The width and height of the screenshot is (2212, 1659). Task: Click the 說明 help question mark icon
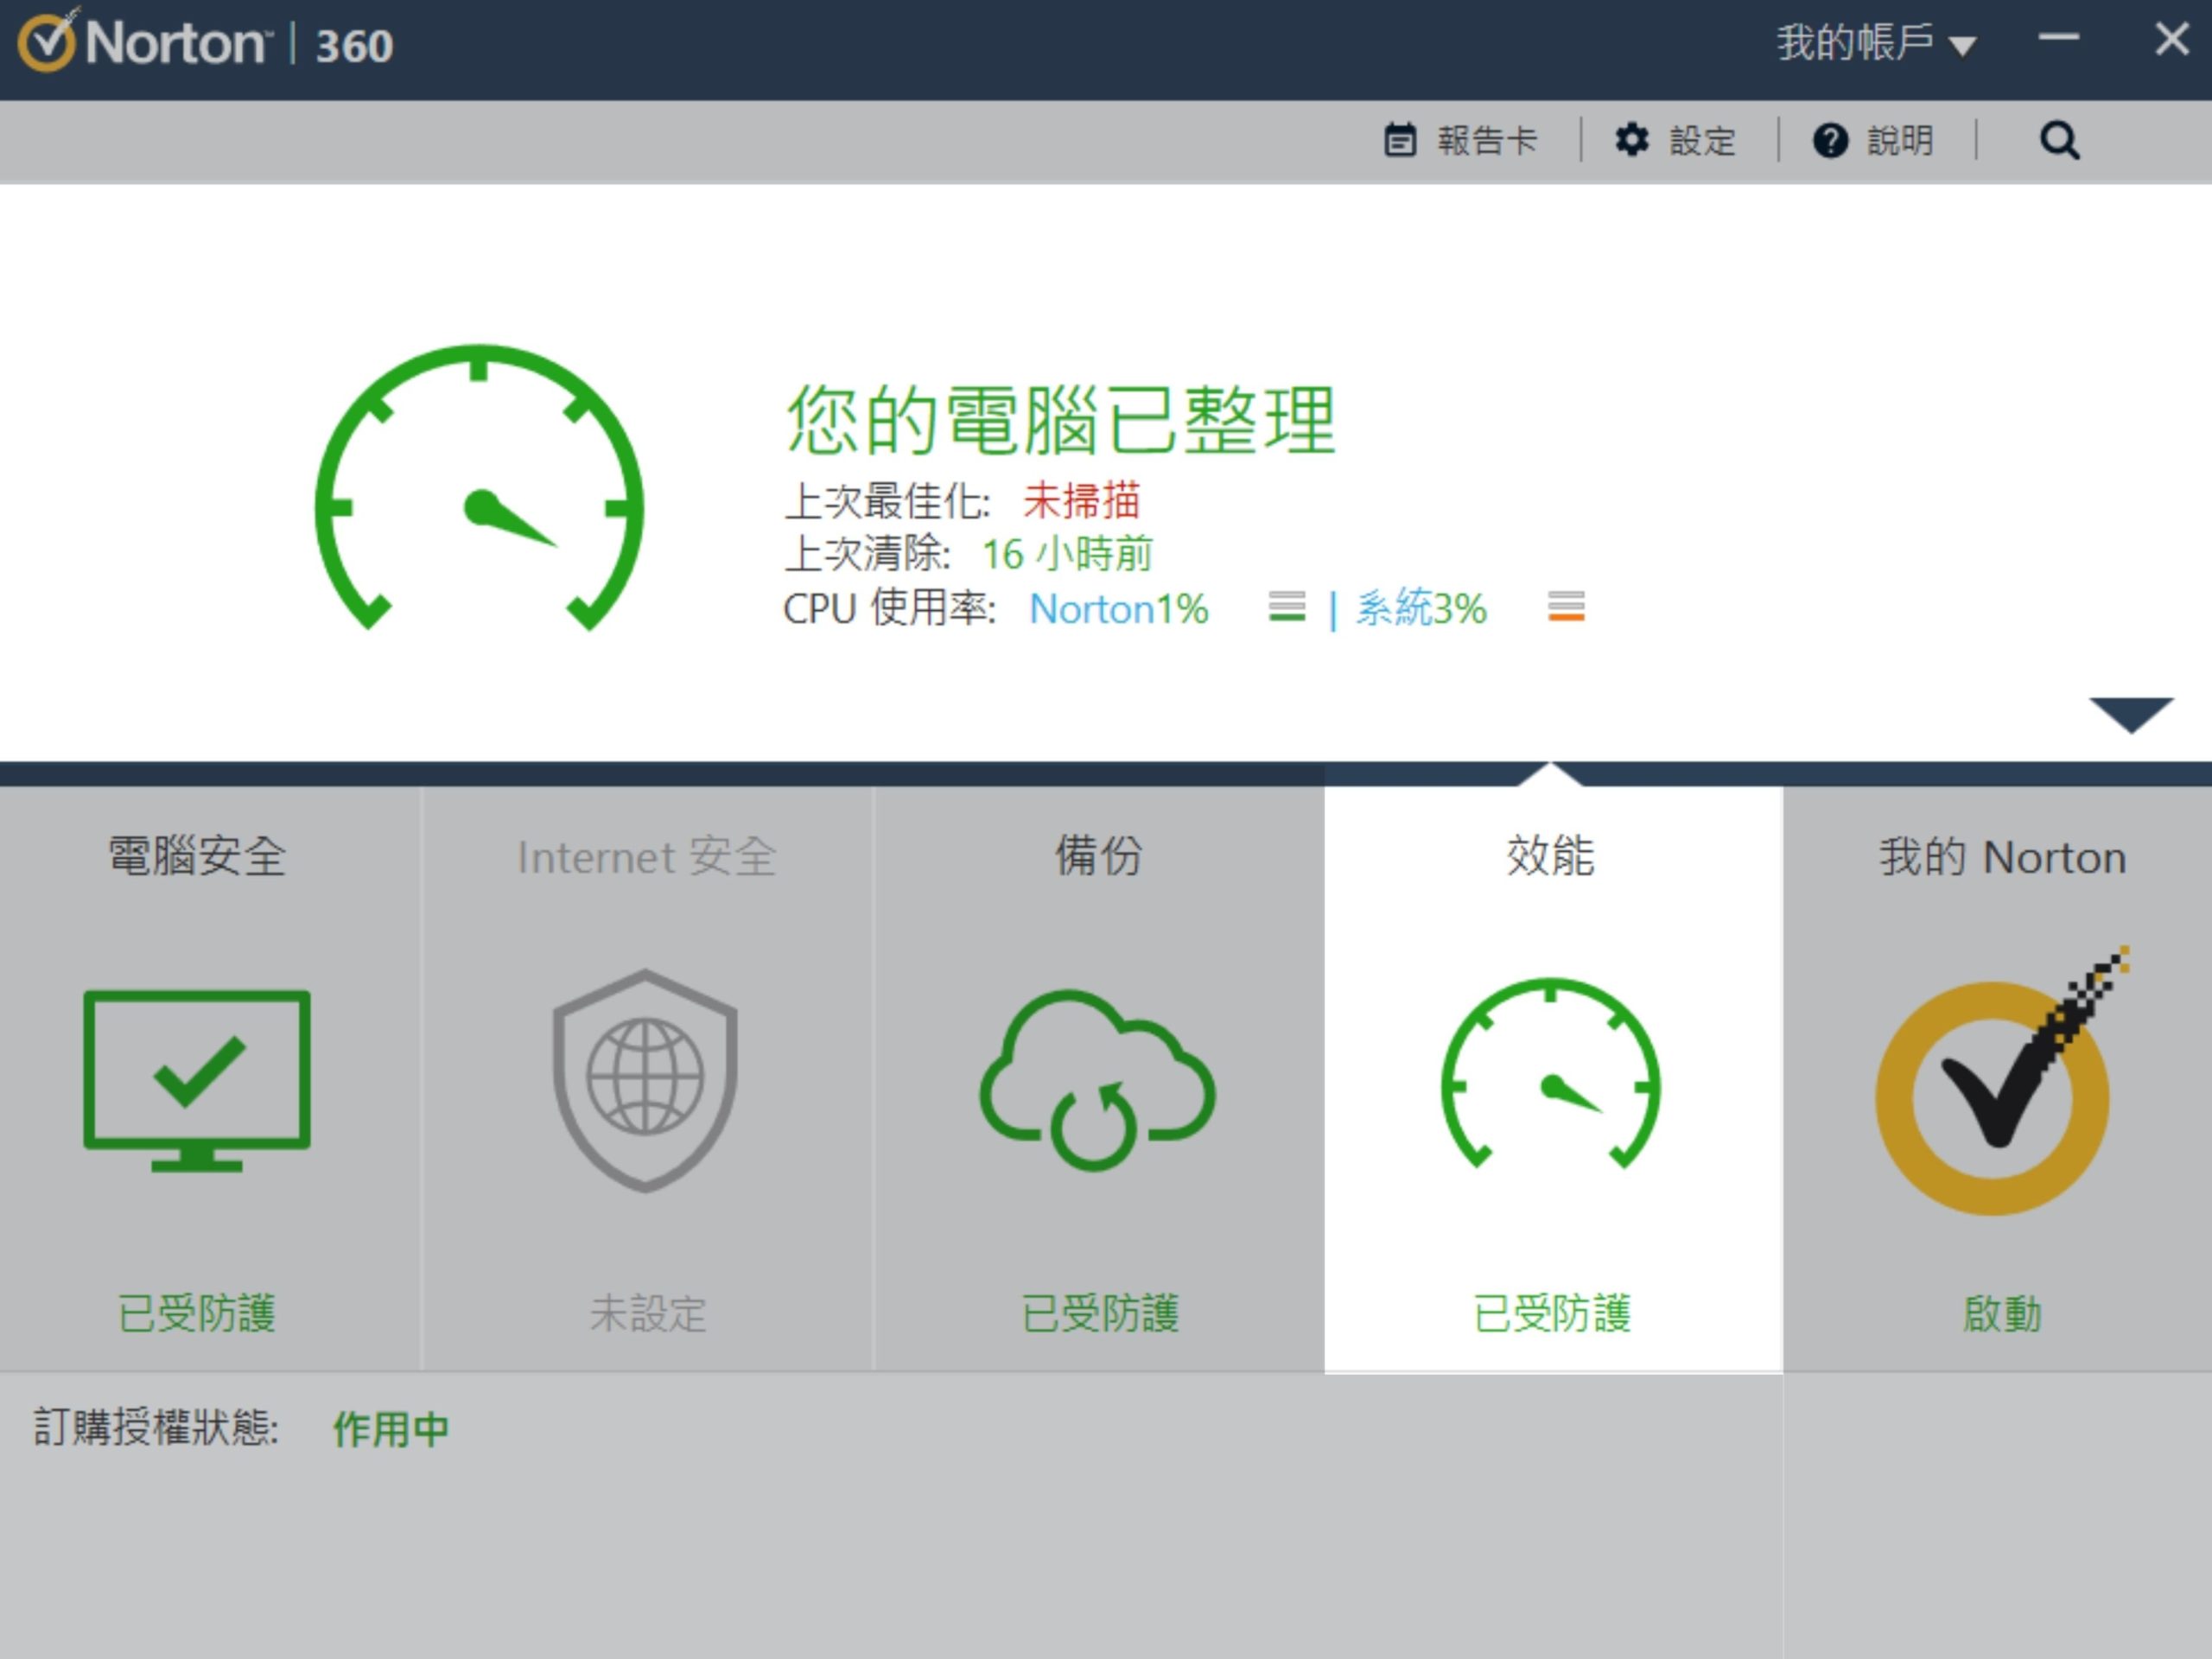tap(1830, 141)
